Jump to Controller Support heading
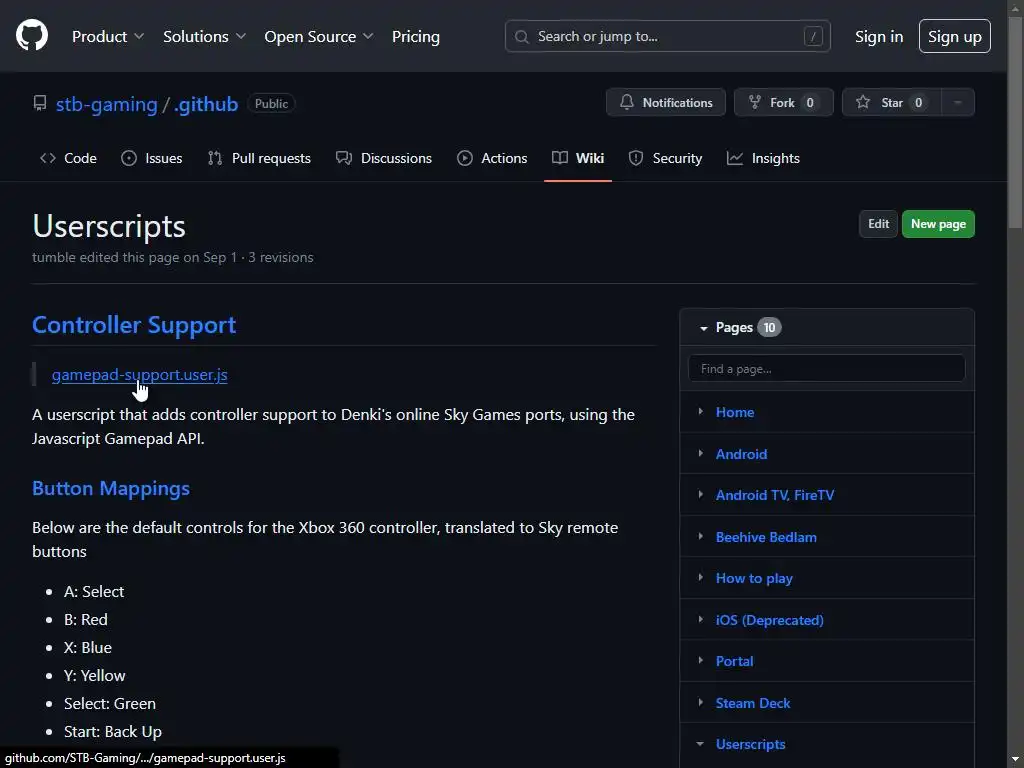The height and width of the screenshot is (768, 1024). [x=134, y=325]
